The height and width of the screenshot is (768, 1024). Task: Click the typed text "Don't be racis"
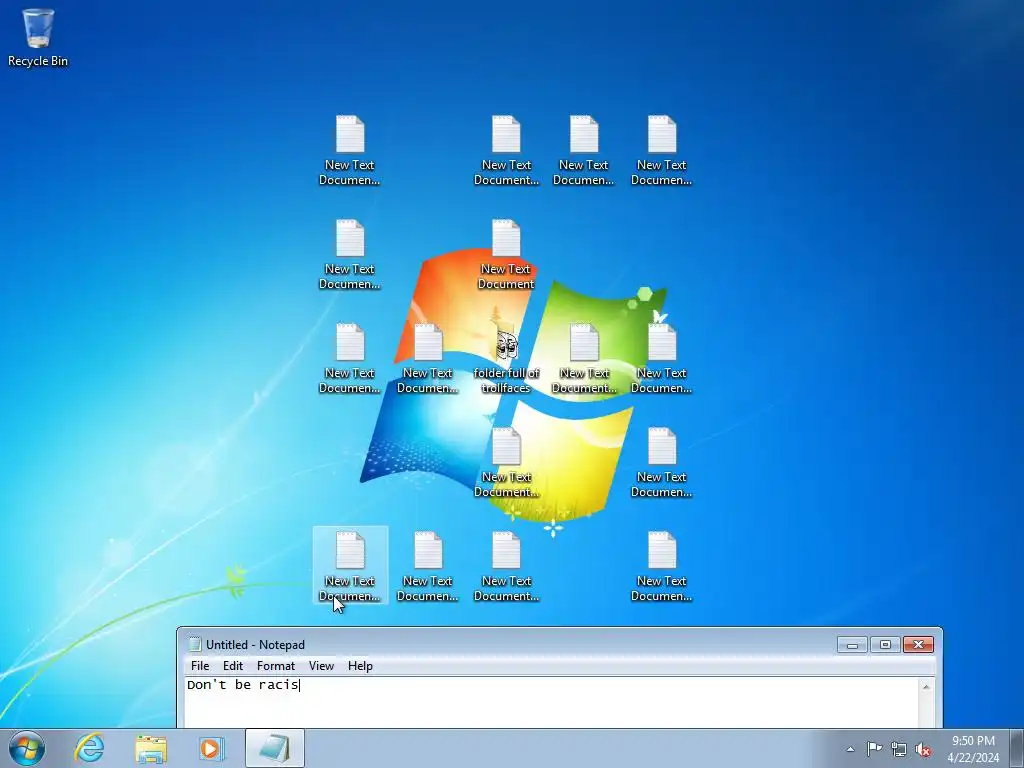click(242, 684)
